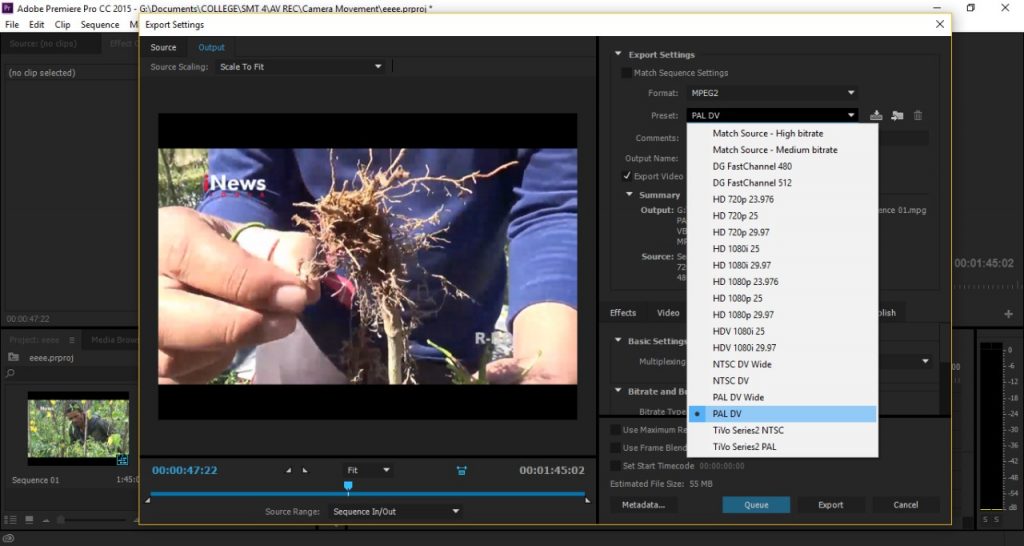Click the blue playhead on preview timeline

[348, 486]
